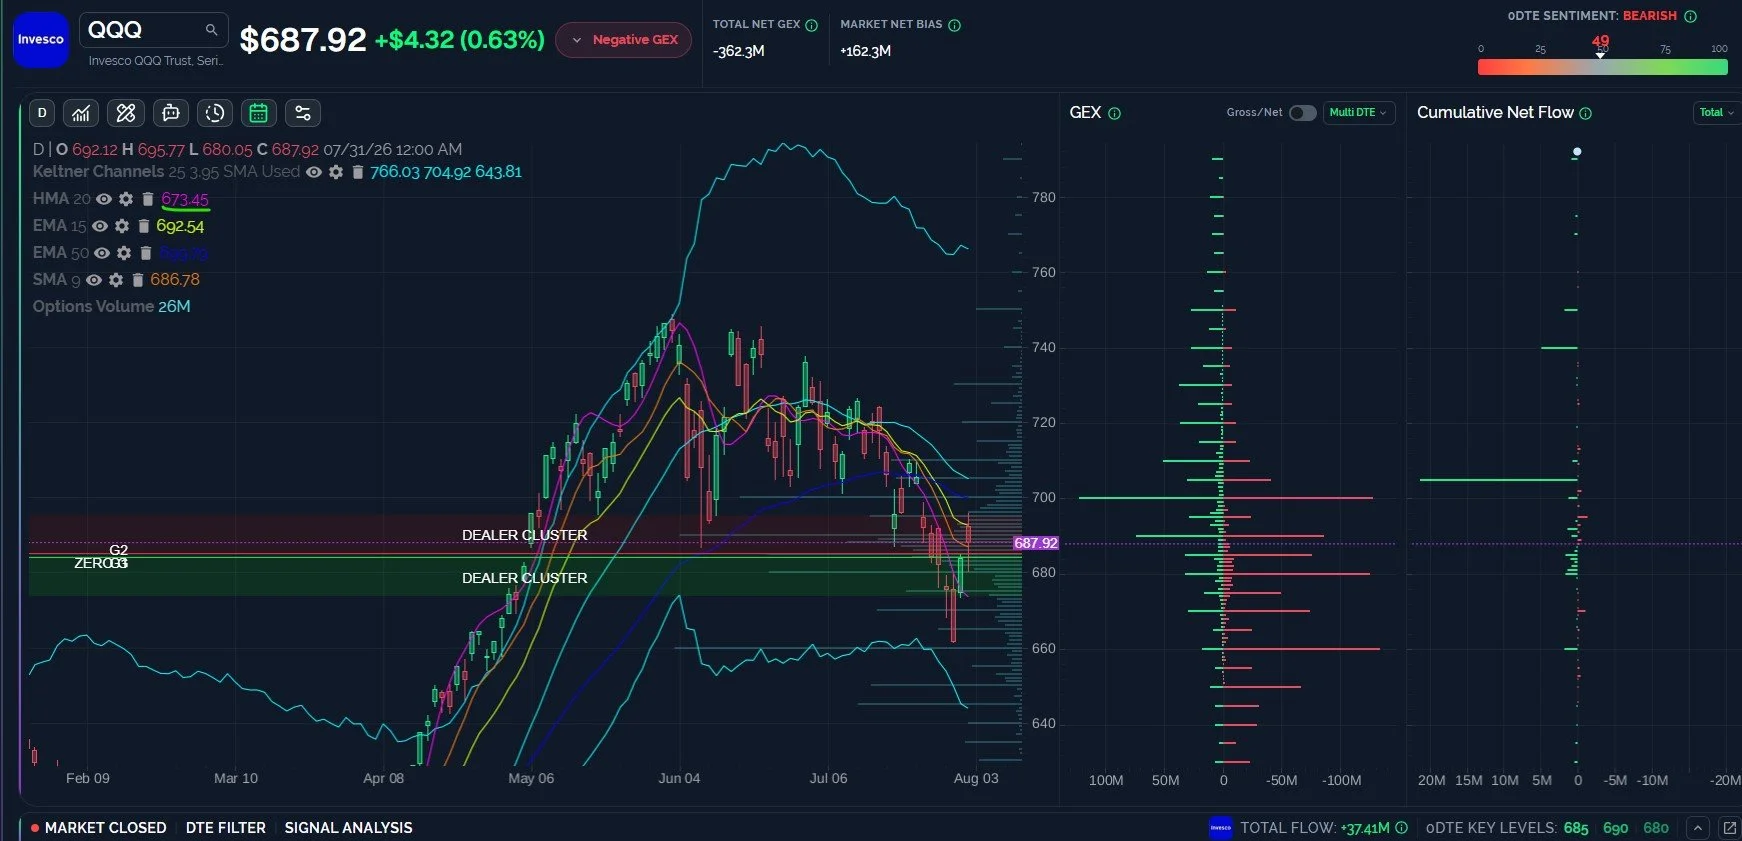Open the SIGNAL ANALYSIS tab

[x=348, y=828]
